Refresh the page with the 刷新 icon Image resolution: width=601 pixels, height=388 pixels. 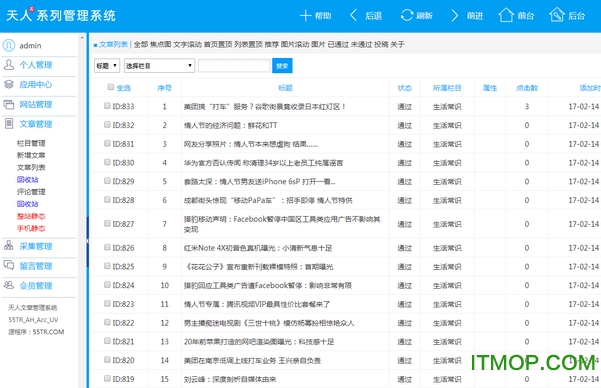[407, 15]
